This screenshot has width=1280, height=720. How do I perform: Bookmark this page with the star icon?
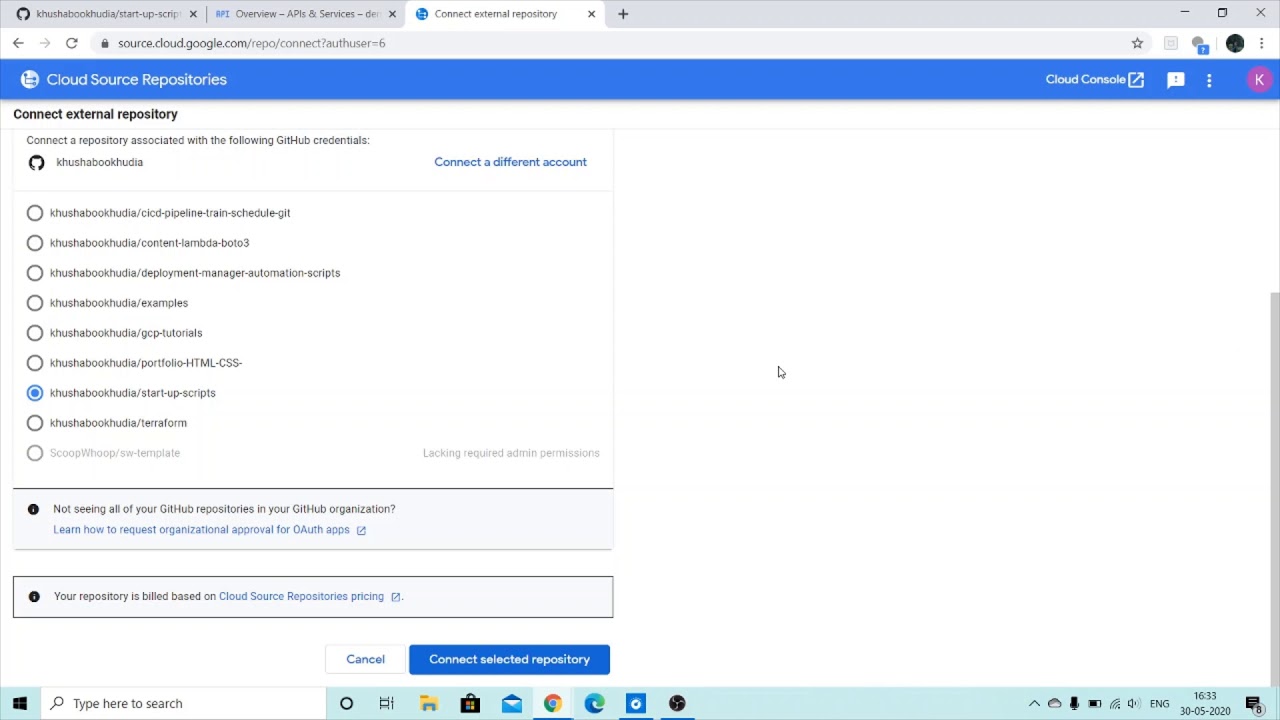[x=1137, y=43]
